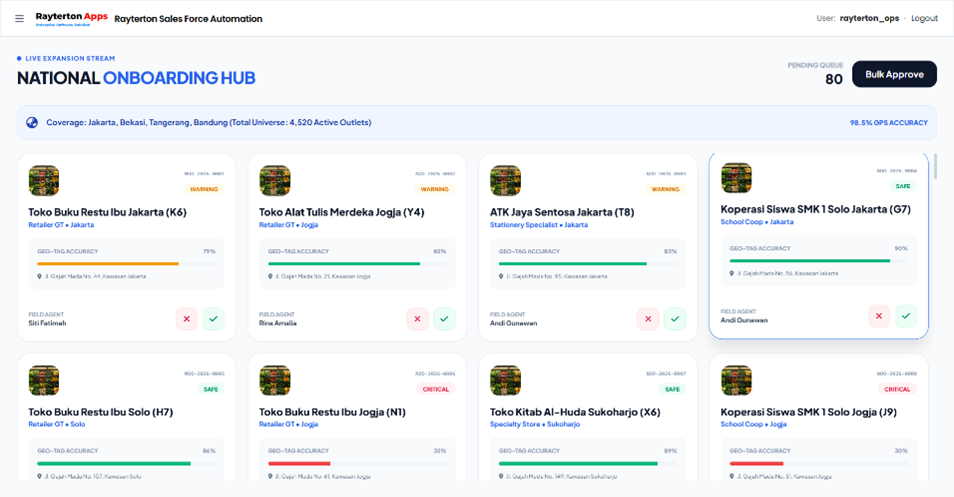
Task: Click WARNING badge on Toko Alat Tulis Merdeka card
Action: tap(434, 189)
